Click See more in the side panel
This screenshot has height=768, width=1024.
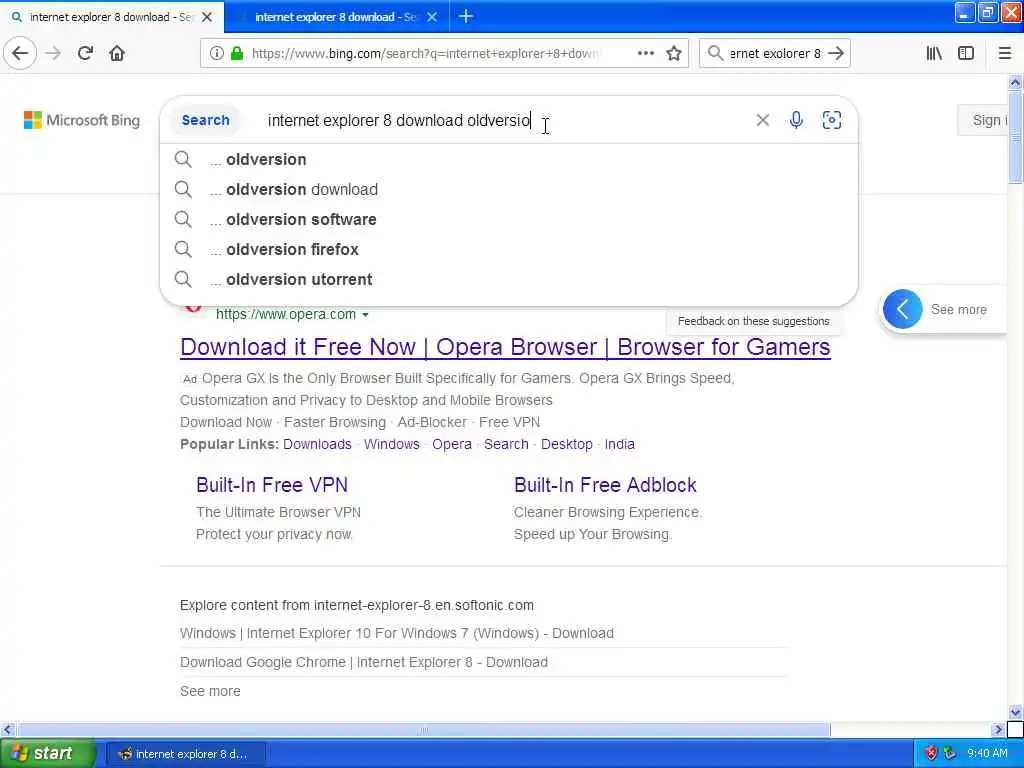point(958,310)
